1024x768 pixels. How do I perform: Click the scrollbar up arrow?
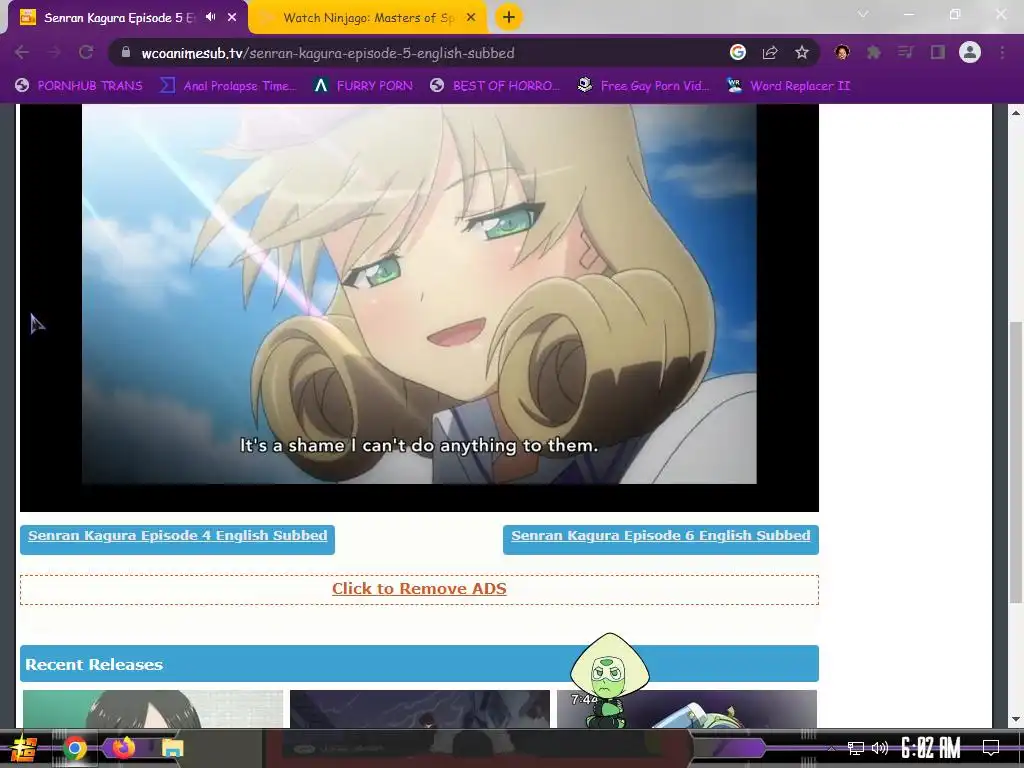pyautogui.click(x=1016, y=113)
